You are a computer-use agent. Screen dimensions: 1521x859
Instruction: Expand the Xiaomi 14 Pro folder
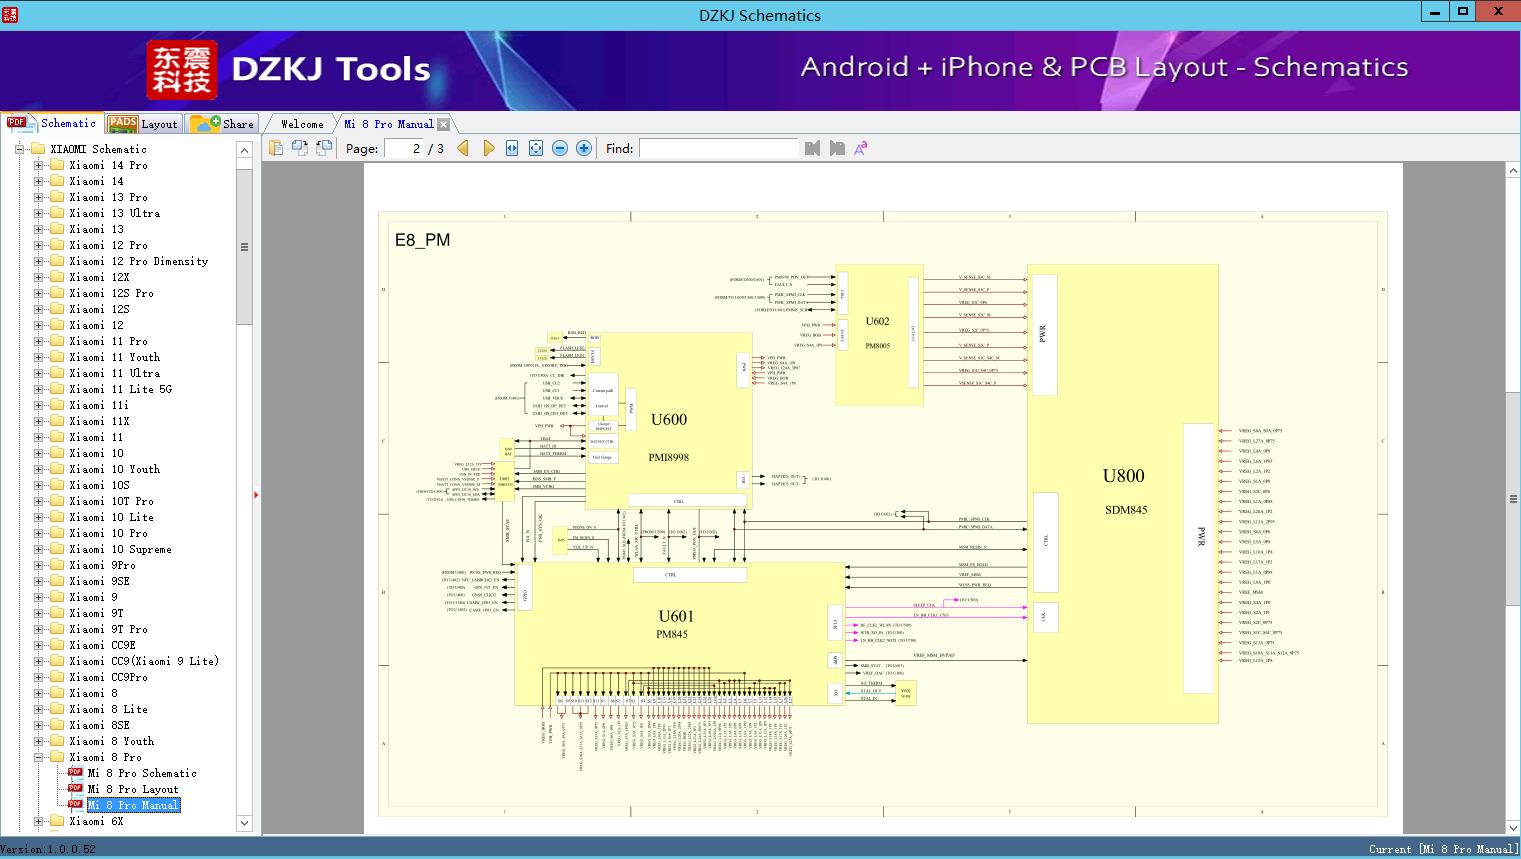coord(39,165)
